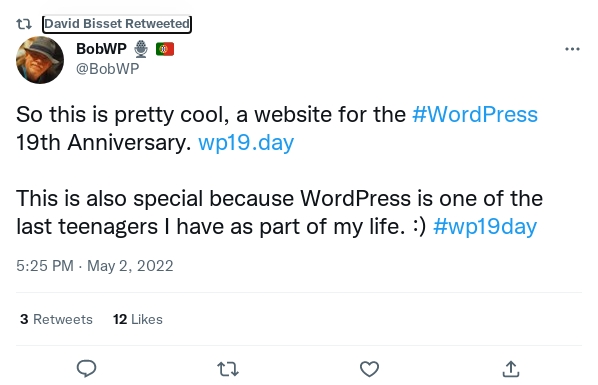Viewport: 598px width, 385px height.
Task: Retweet using the bottom retweet icon
Action: pyautogui.click(x=228, y=369)
